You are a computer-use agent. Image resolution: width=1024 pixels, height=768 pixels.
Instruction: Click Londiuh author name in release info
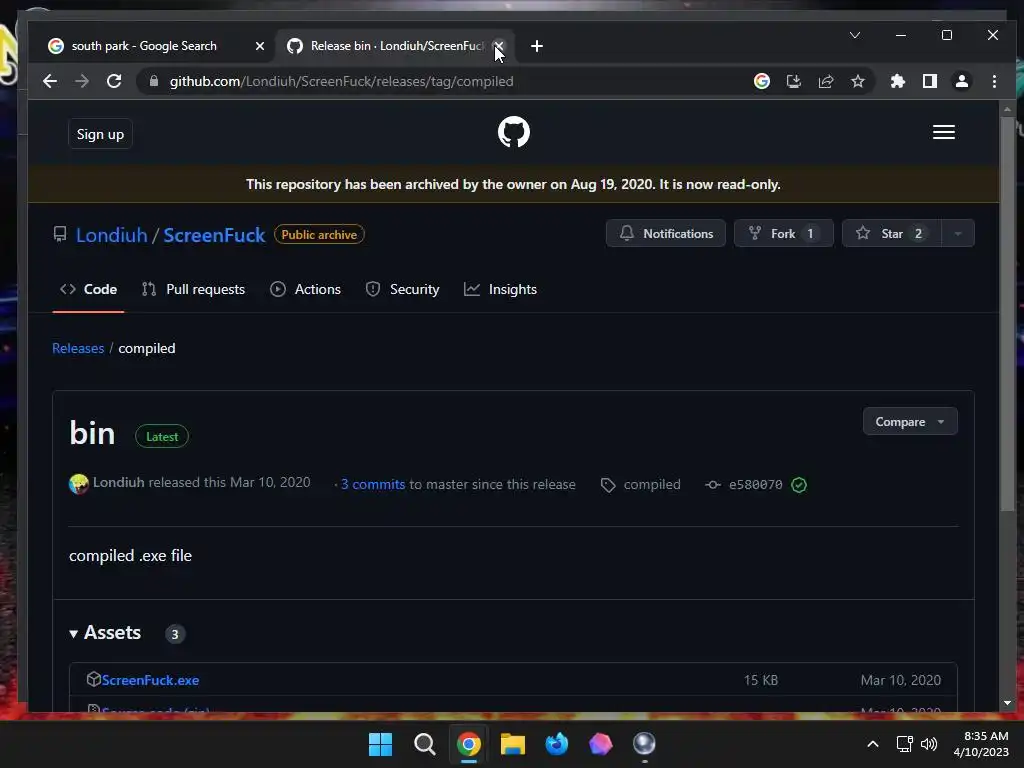click(118, 482)
